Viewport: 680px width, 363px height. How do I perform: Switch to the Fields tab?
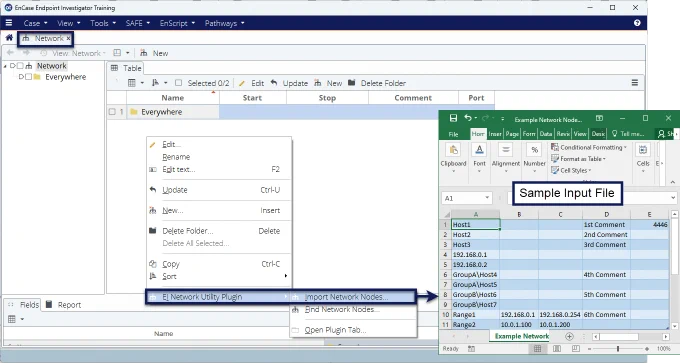tap(24, 305)
